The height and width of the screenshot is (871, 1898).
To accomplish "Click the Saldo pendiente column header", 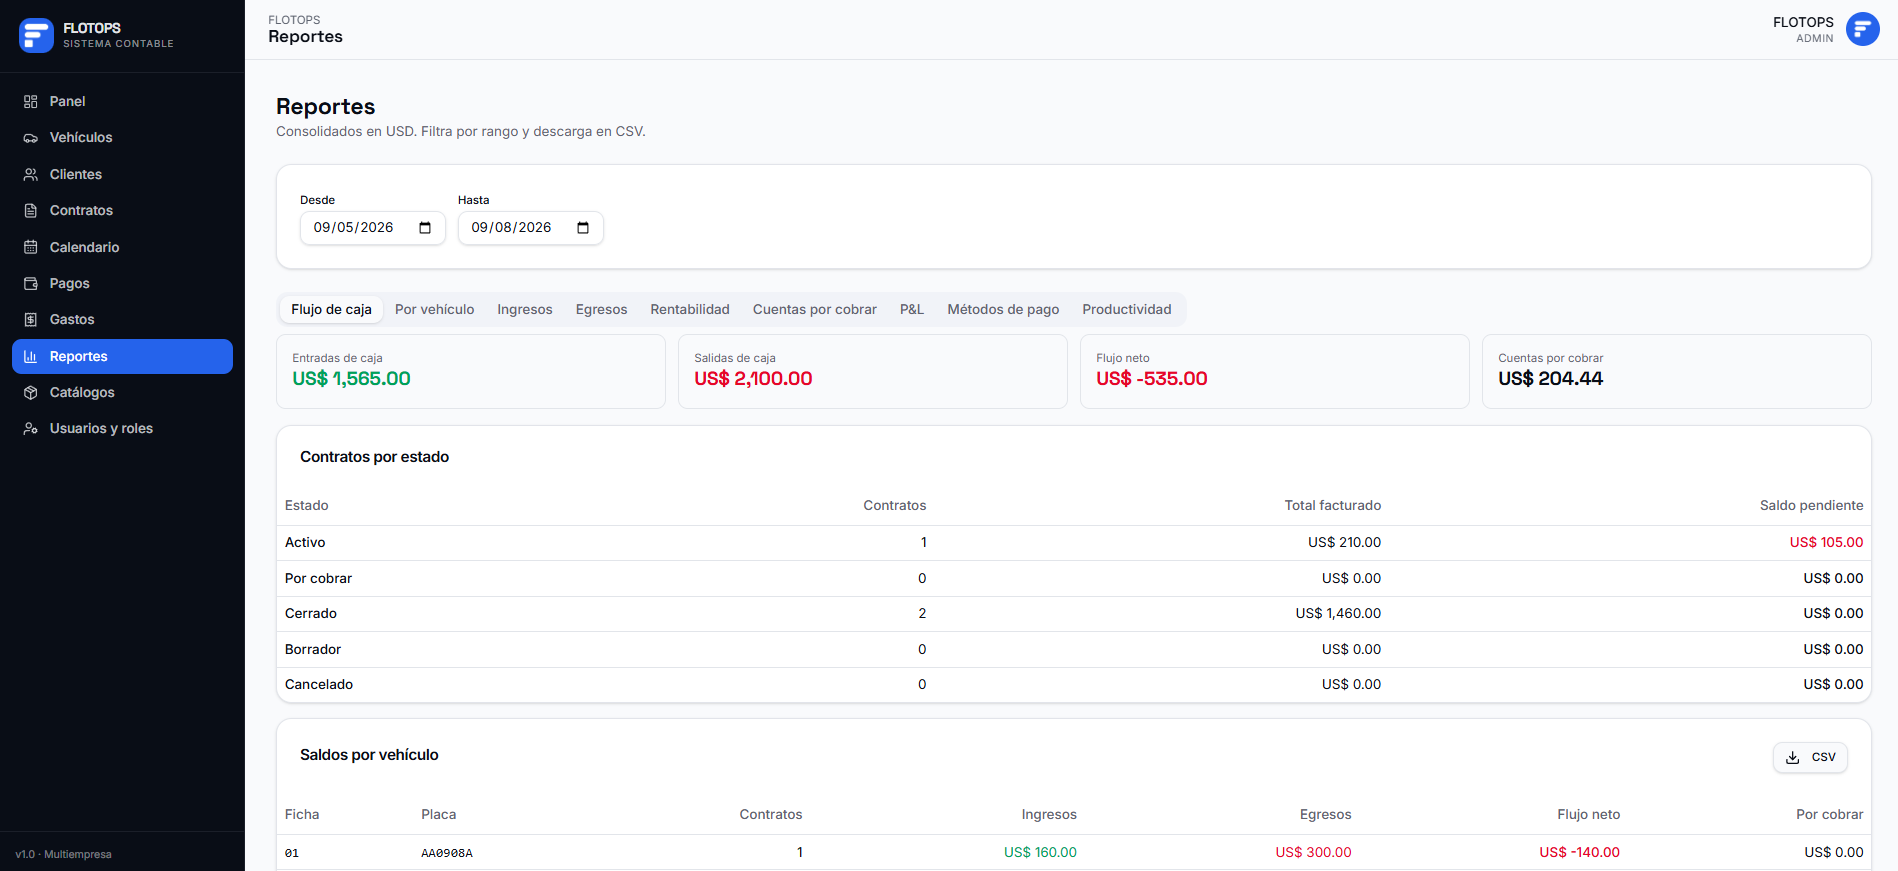I will click(1811, 506).
